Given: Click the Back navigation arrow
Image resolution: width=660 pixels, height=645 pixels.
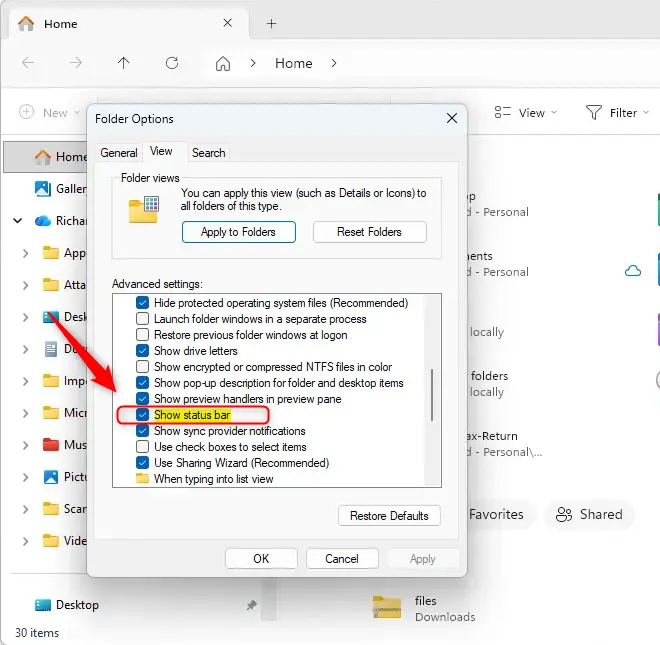Looking at the screenshot, I should point(28,63).
